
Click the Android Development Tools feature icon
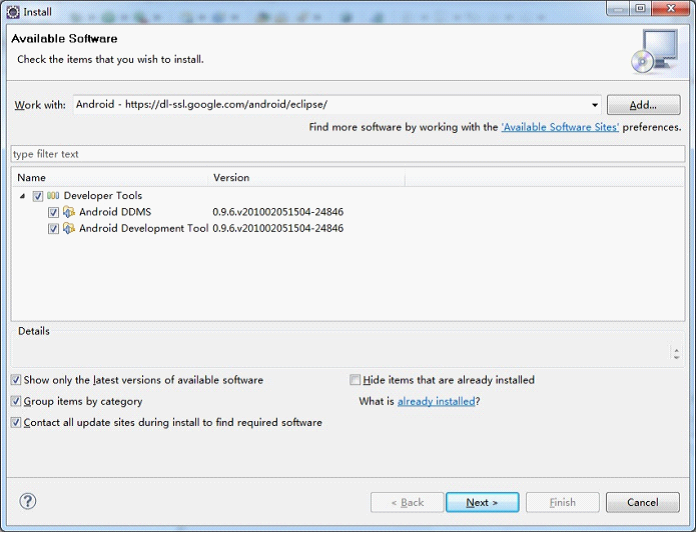(x=69, y=229)
